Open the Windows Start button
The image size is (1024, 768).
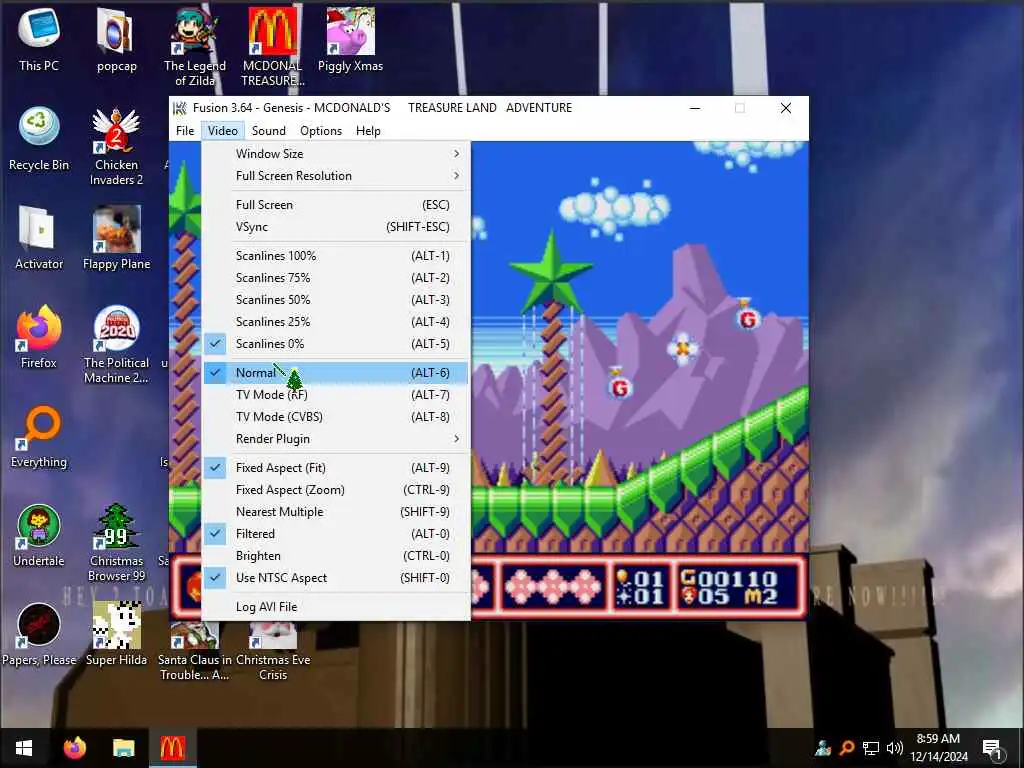coord(24,748)
